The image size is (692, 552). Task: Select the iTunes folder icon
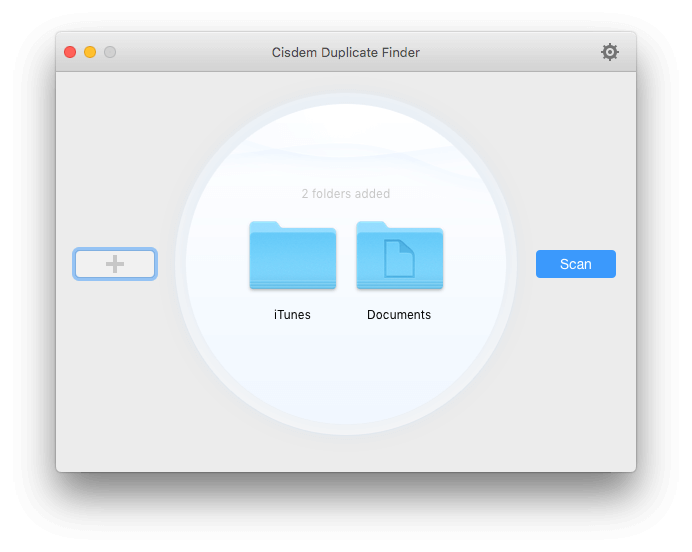pos(293,255)
